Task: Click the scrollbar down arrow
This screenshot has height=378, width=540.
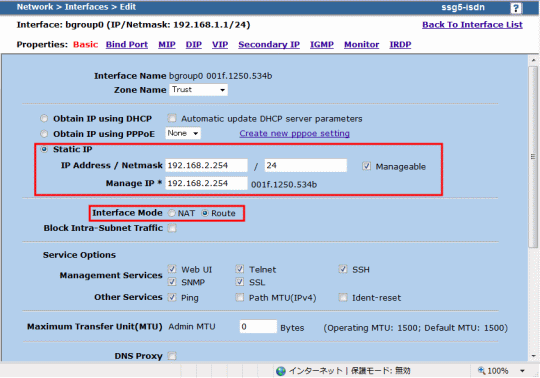Action: click(x=533, y=356)
